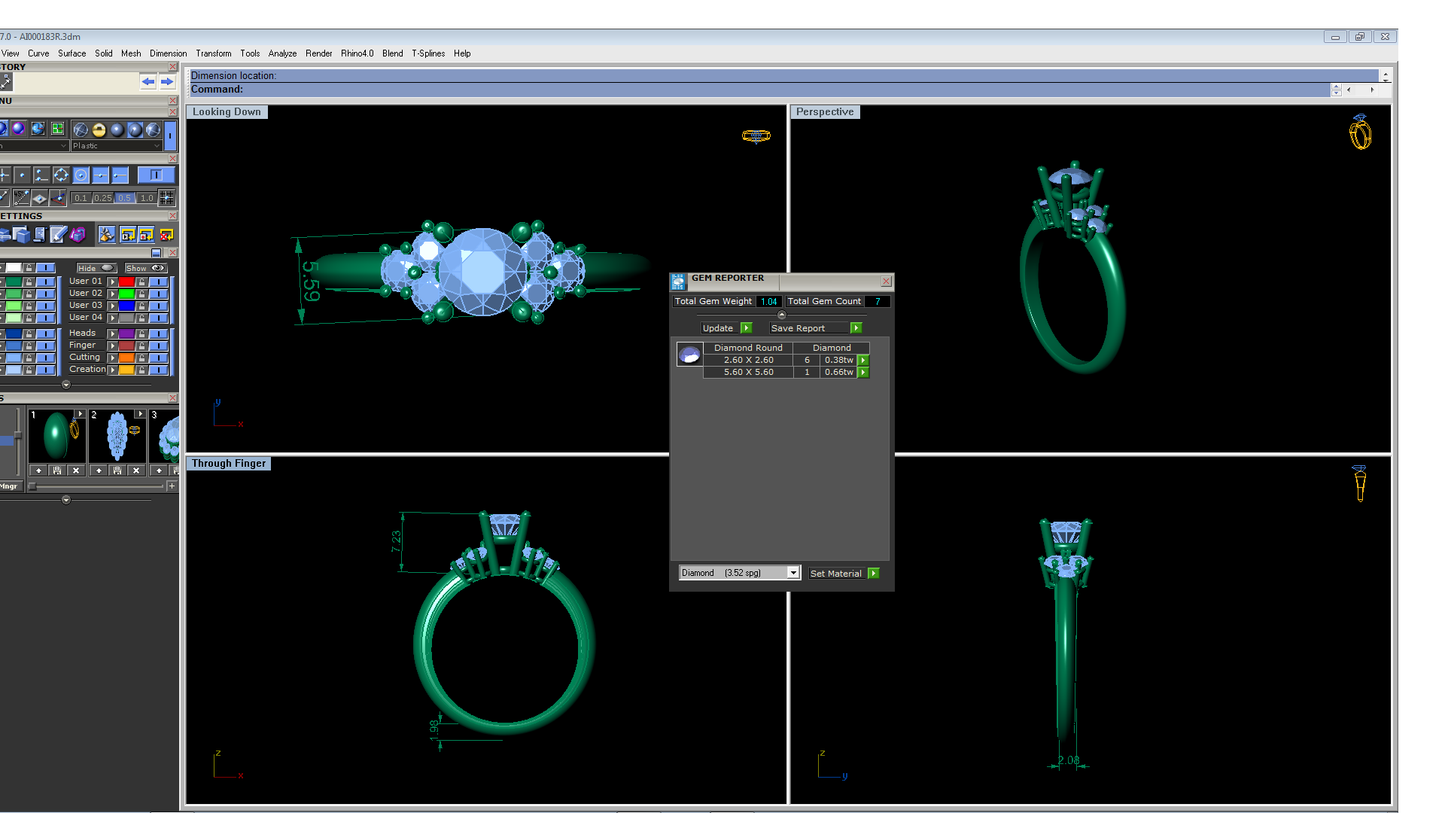Viewport: 1445px width, 813px height.
Task: Click the purple box settings icon
Action: click(x=79, y=234)
